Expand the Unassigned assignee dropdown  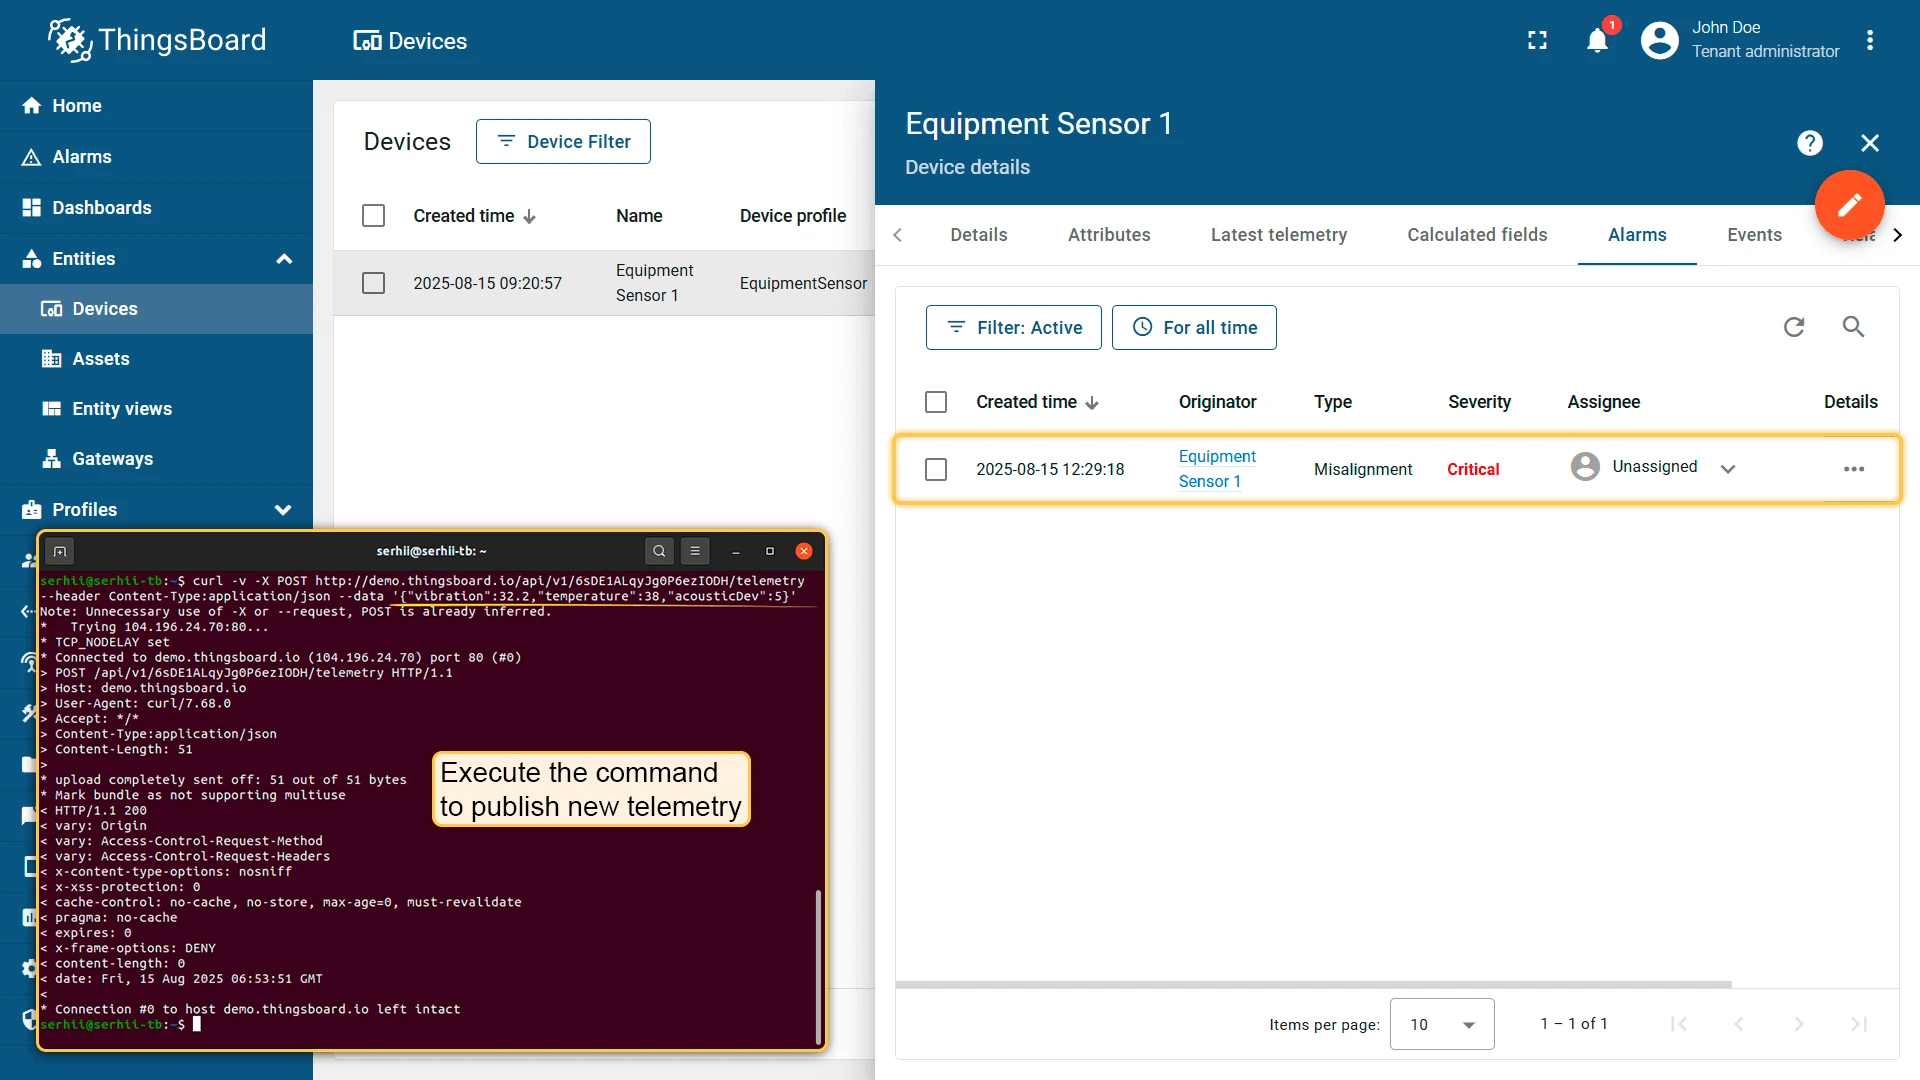pos(1727,469)
